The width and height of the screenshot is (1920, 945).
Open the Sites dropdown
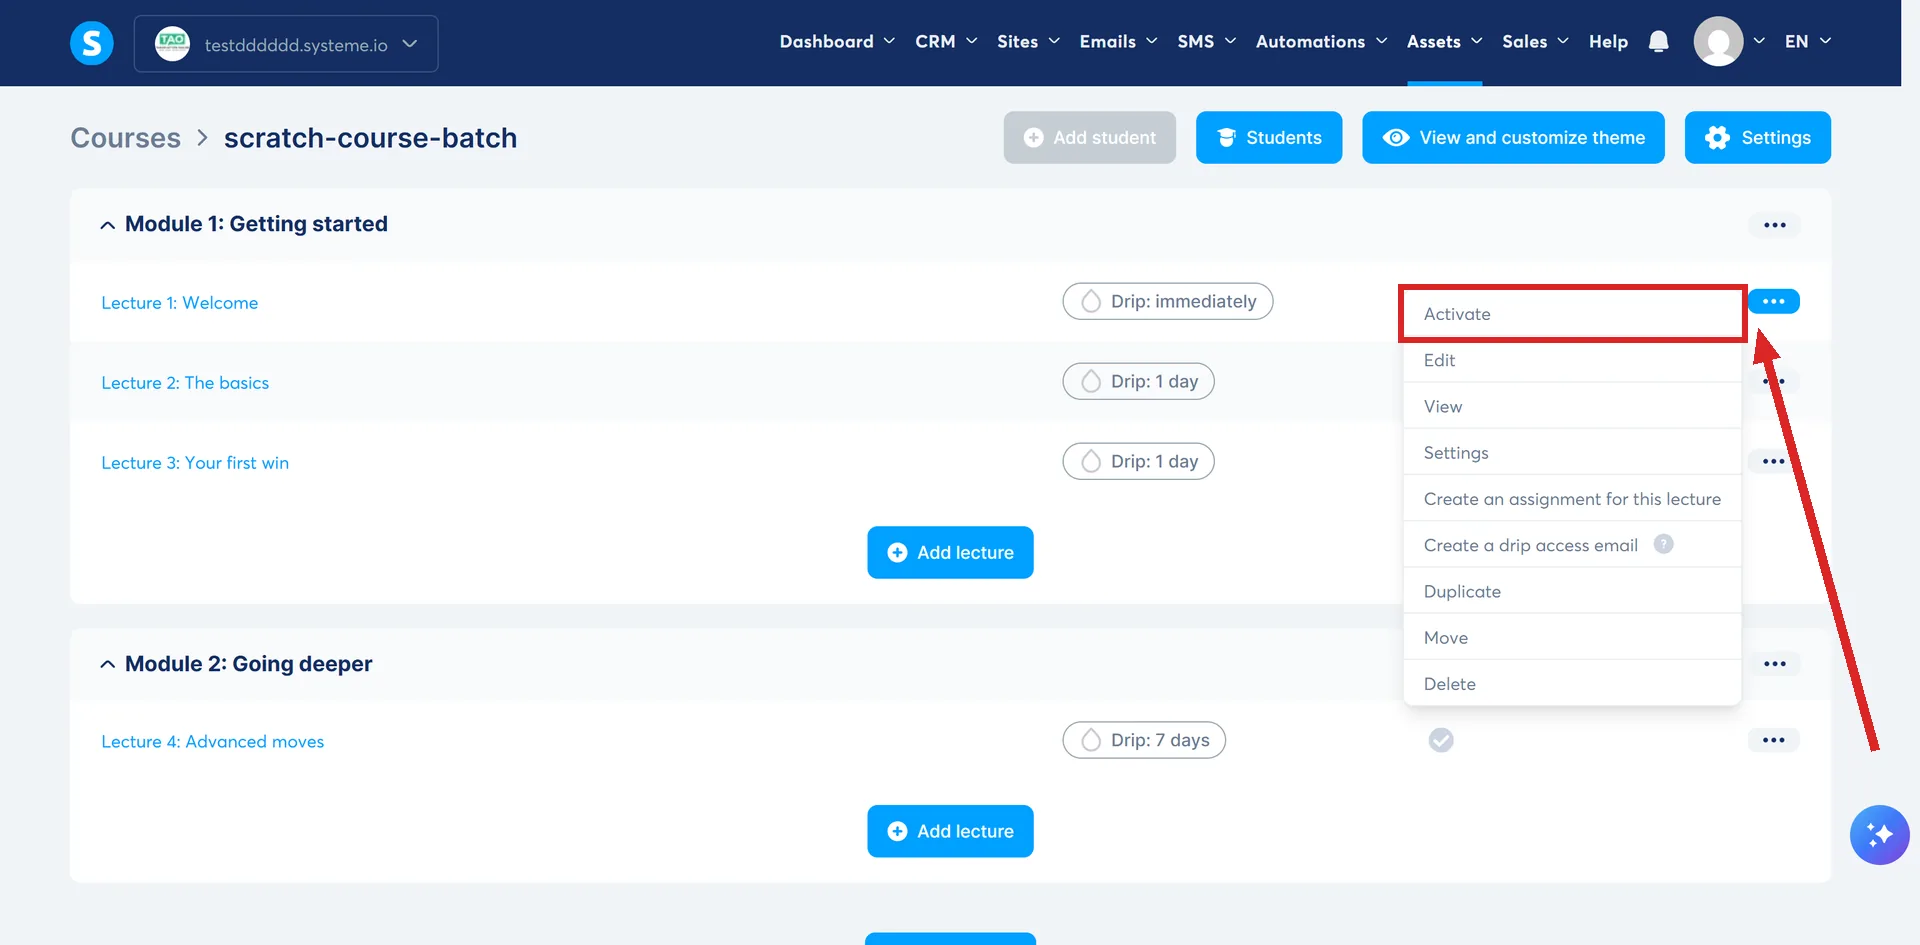point(1028,41)
